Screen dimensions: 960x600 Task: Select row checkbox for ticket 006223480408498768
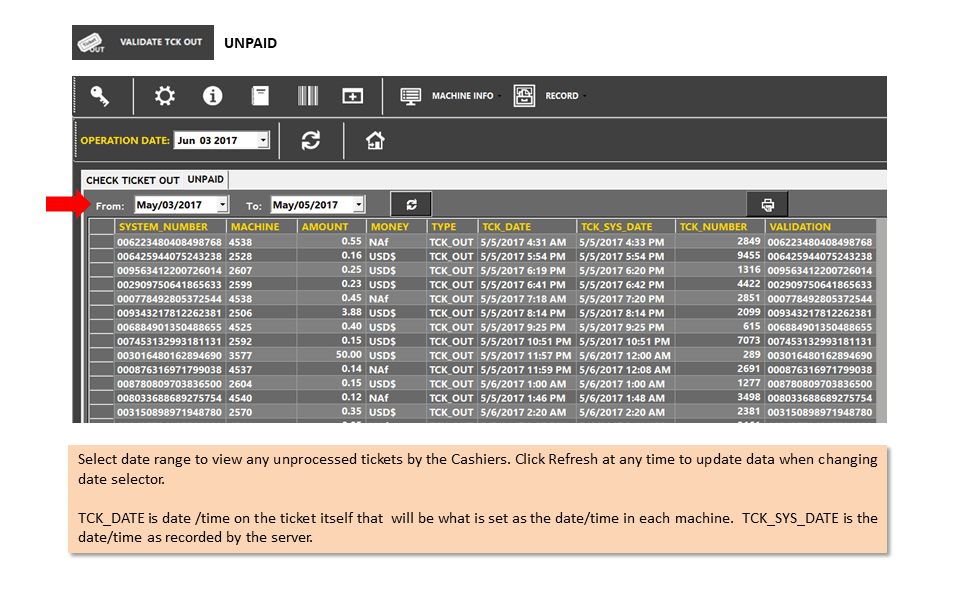pos(102,242)
